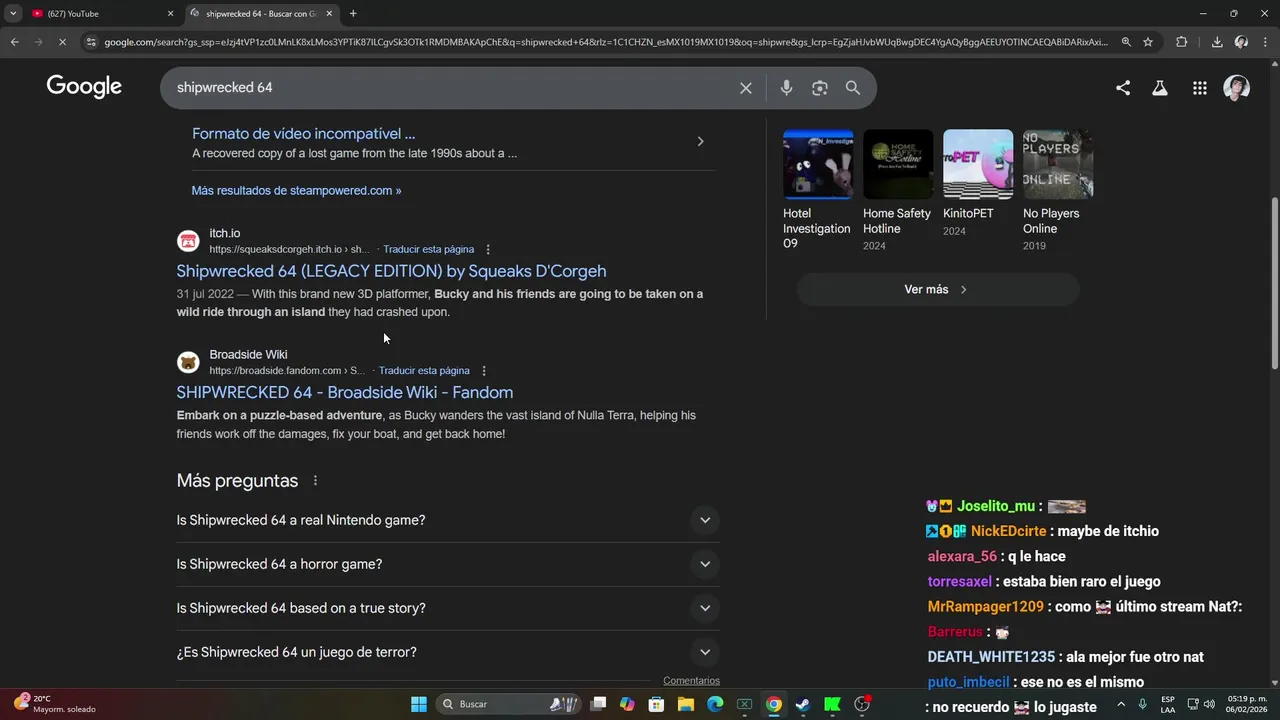
Task: Open Microsoft Store from taskbar
Action: [656, 704]
